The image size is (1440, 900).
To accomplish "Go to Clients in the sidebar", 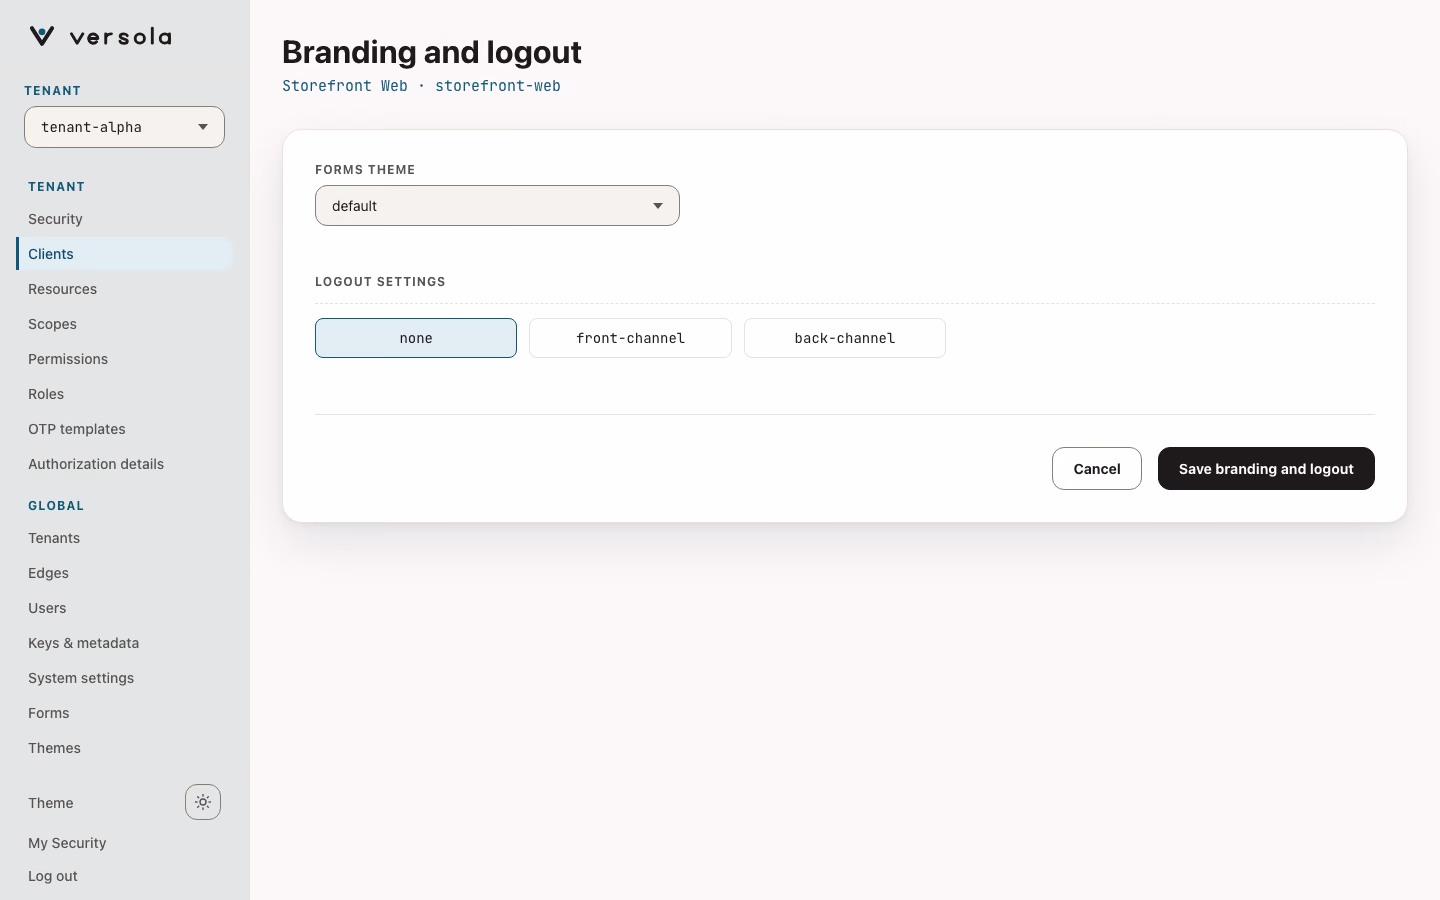I will 124,254.
